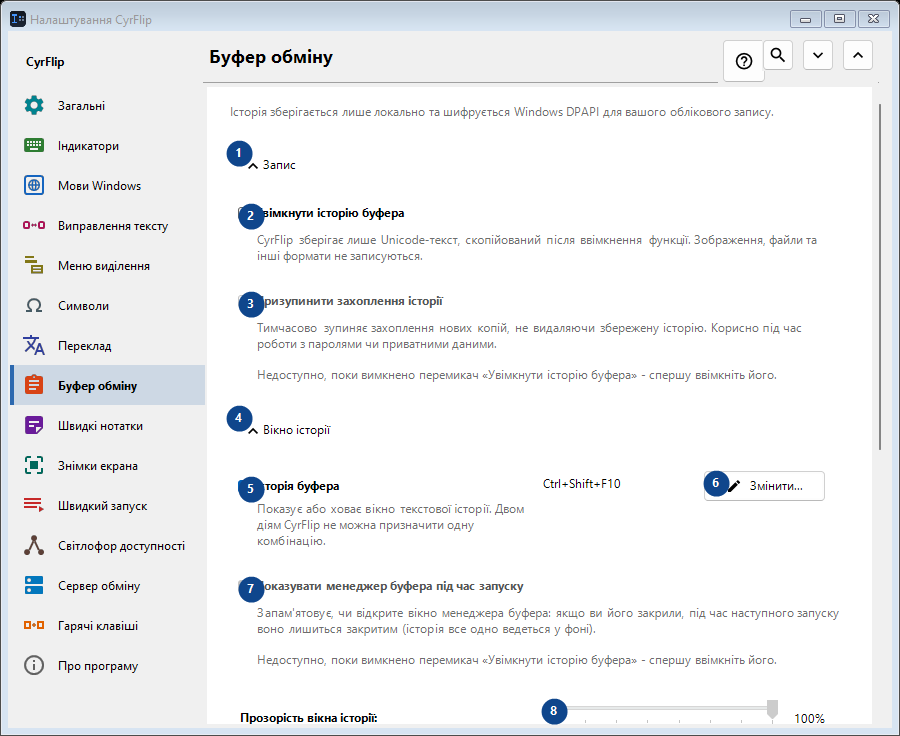This screenshot has width=900, height=736.
Task: Click the vertical scrollbar of settings panel
Action: [879, 277]
